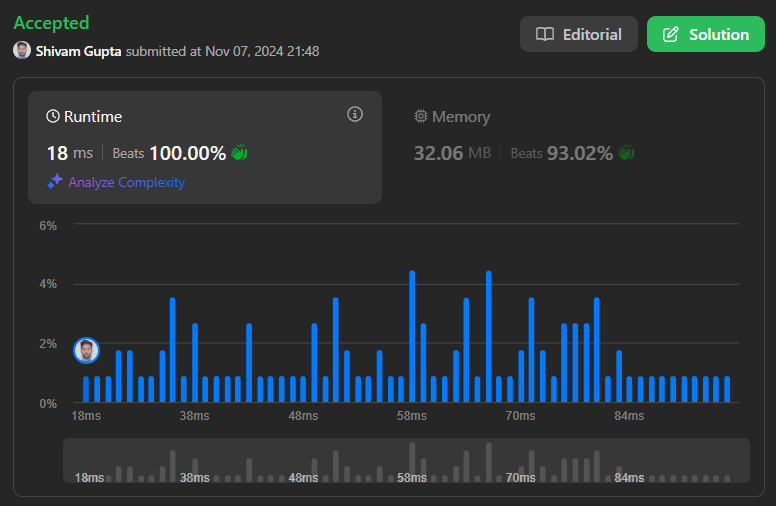776x506 pixels.
Task: Open the Analyze Complexity link
Action: point(126,182)
